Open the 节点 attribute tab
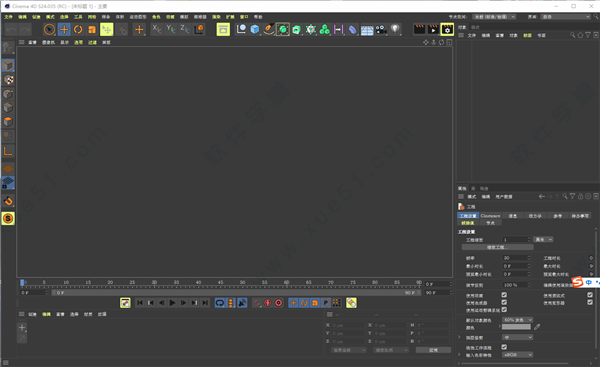 pos(490,223)
